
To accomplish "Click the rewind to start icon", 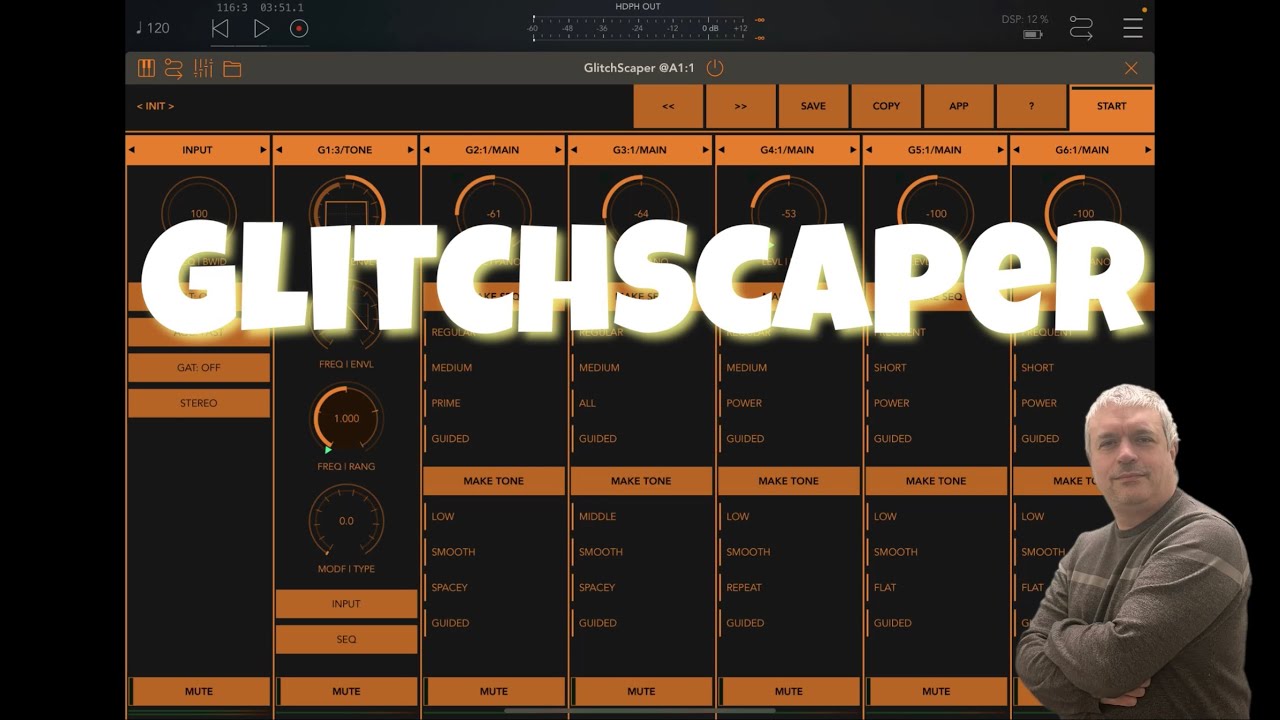I will point(220,29).
